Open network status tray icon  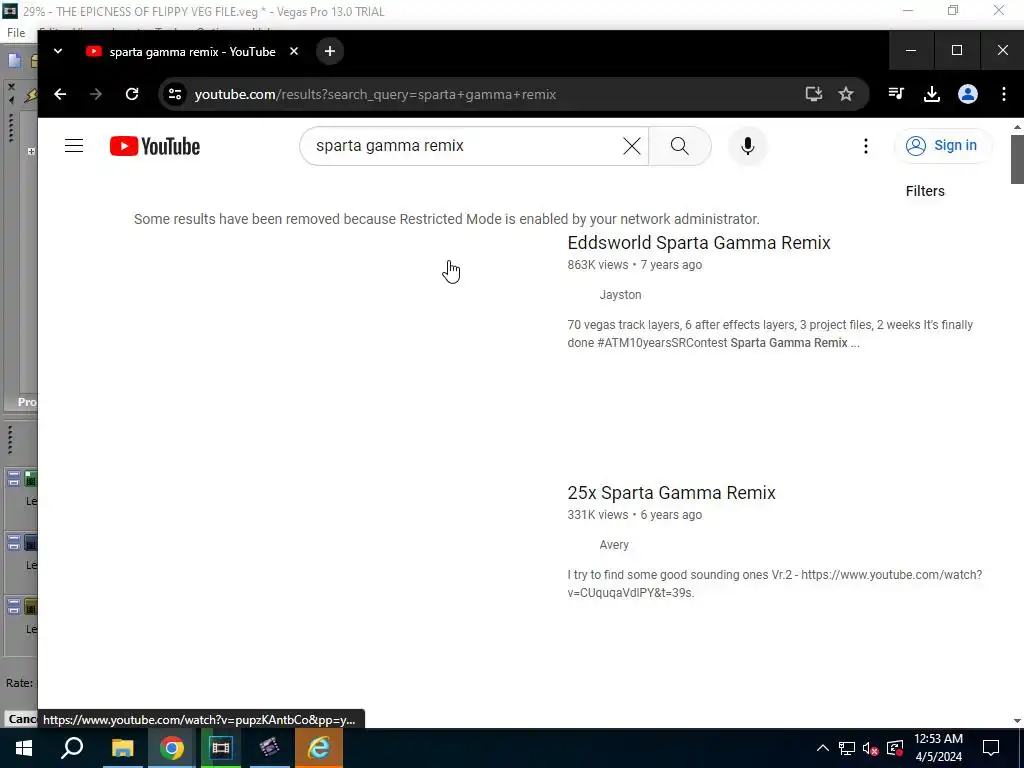tap(847, 748)
